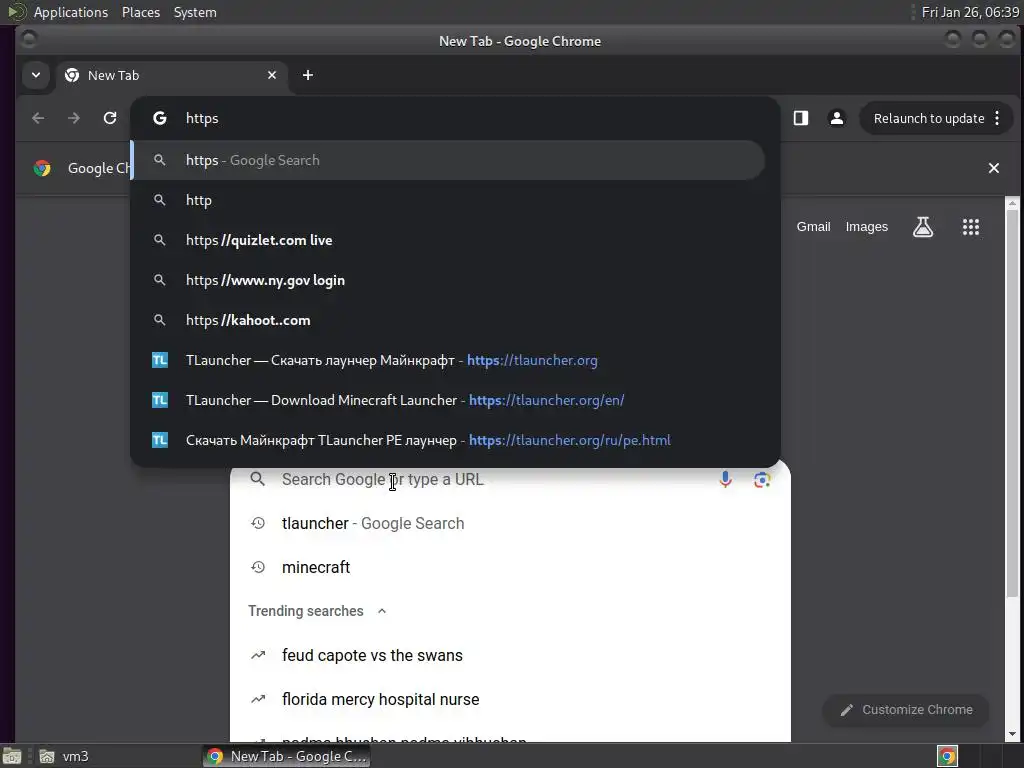Open the Gmail link
The width and height of the screenshot is (1024, 768).
813,227
